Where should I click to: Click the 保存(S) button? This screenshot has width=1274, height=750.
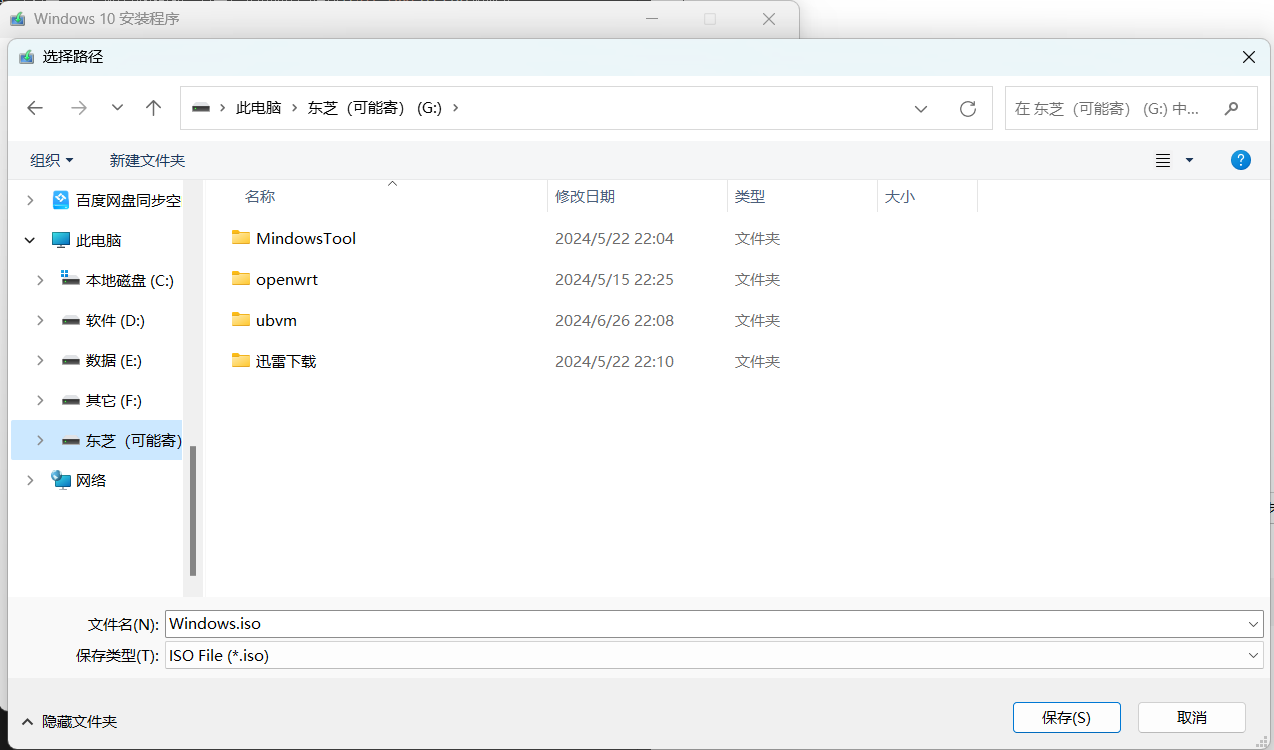tap(1066, 717)
